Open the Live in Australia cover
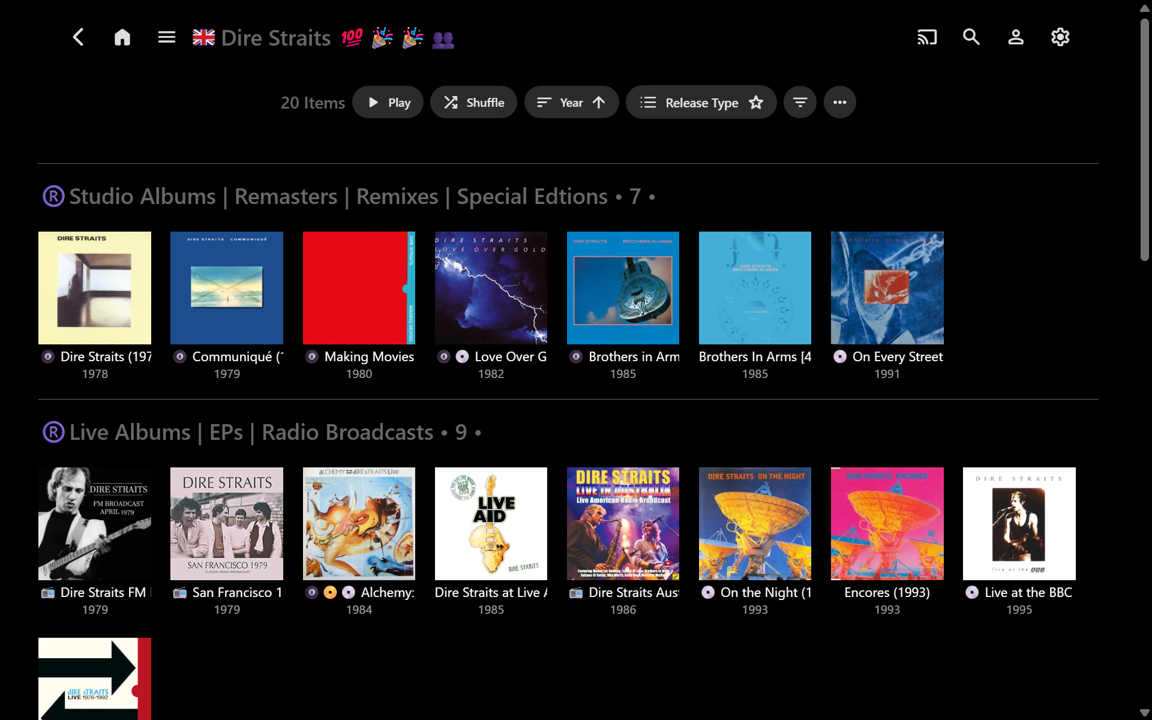The image size is (1152, 720). [x=623, y=524]
